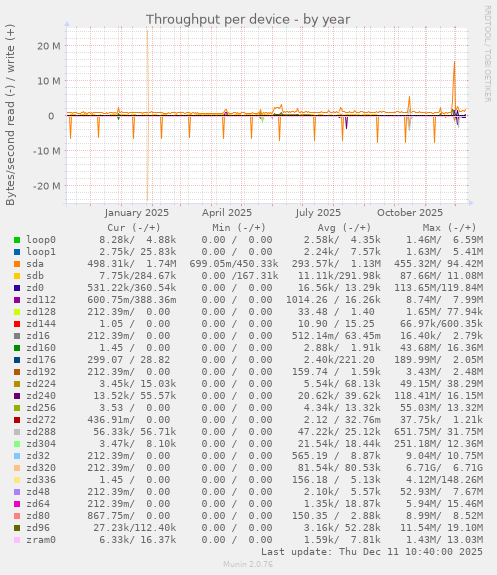497x575 pixels.
Task: Click the graph title 'Throughput per device - by year'
Action: tap(248, 19)
